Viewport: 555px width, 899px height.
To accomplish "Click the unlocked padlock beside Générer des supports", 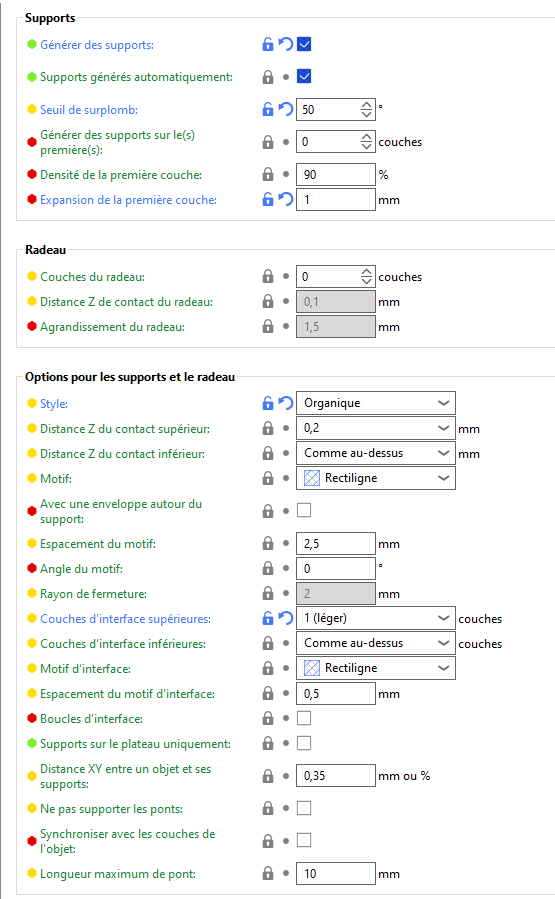I will pos(268,44).
